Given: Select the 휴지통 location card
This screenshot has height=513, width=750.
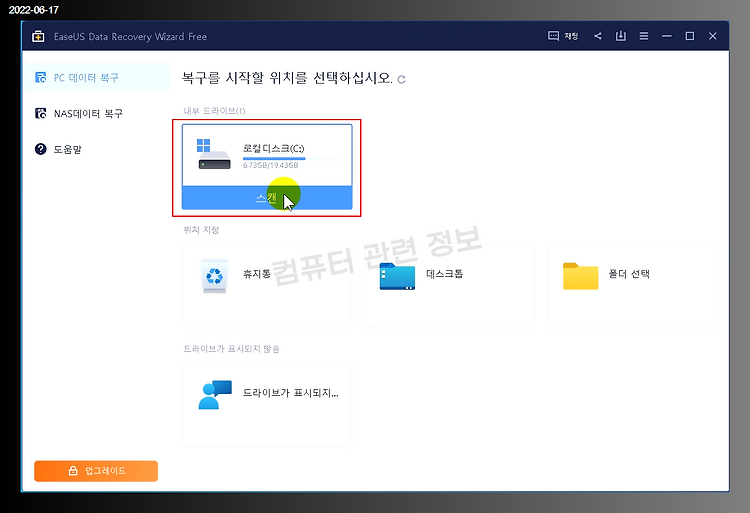Looking at the screenshot, I should coord(267,285).
